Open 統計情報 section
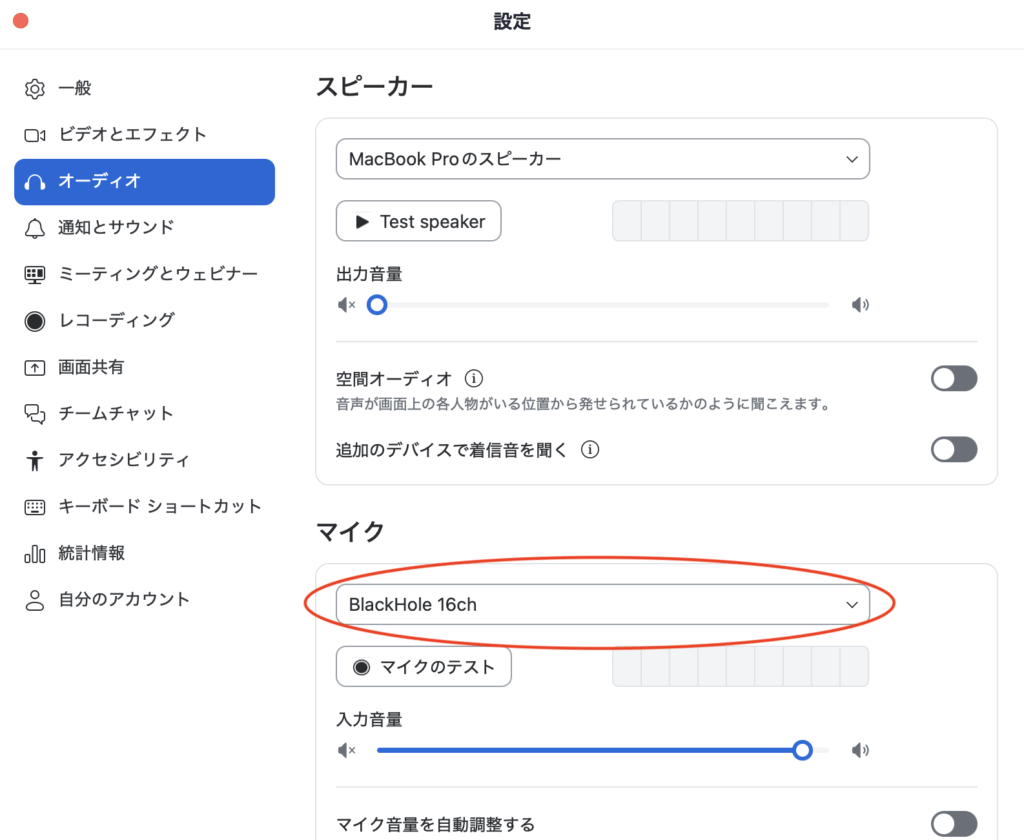 tap(144, 554)
